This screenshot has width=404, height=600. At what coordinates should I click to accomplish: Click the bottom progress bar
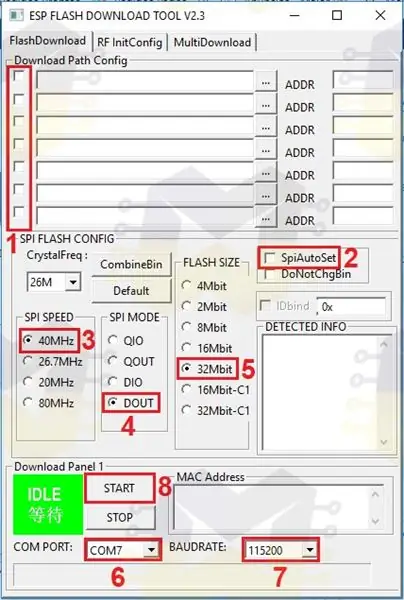[x=192, y=575]
